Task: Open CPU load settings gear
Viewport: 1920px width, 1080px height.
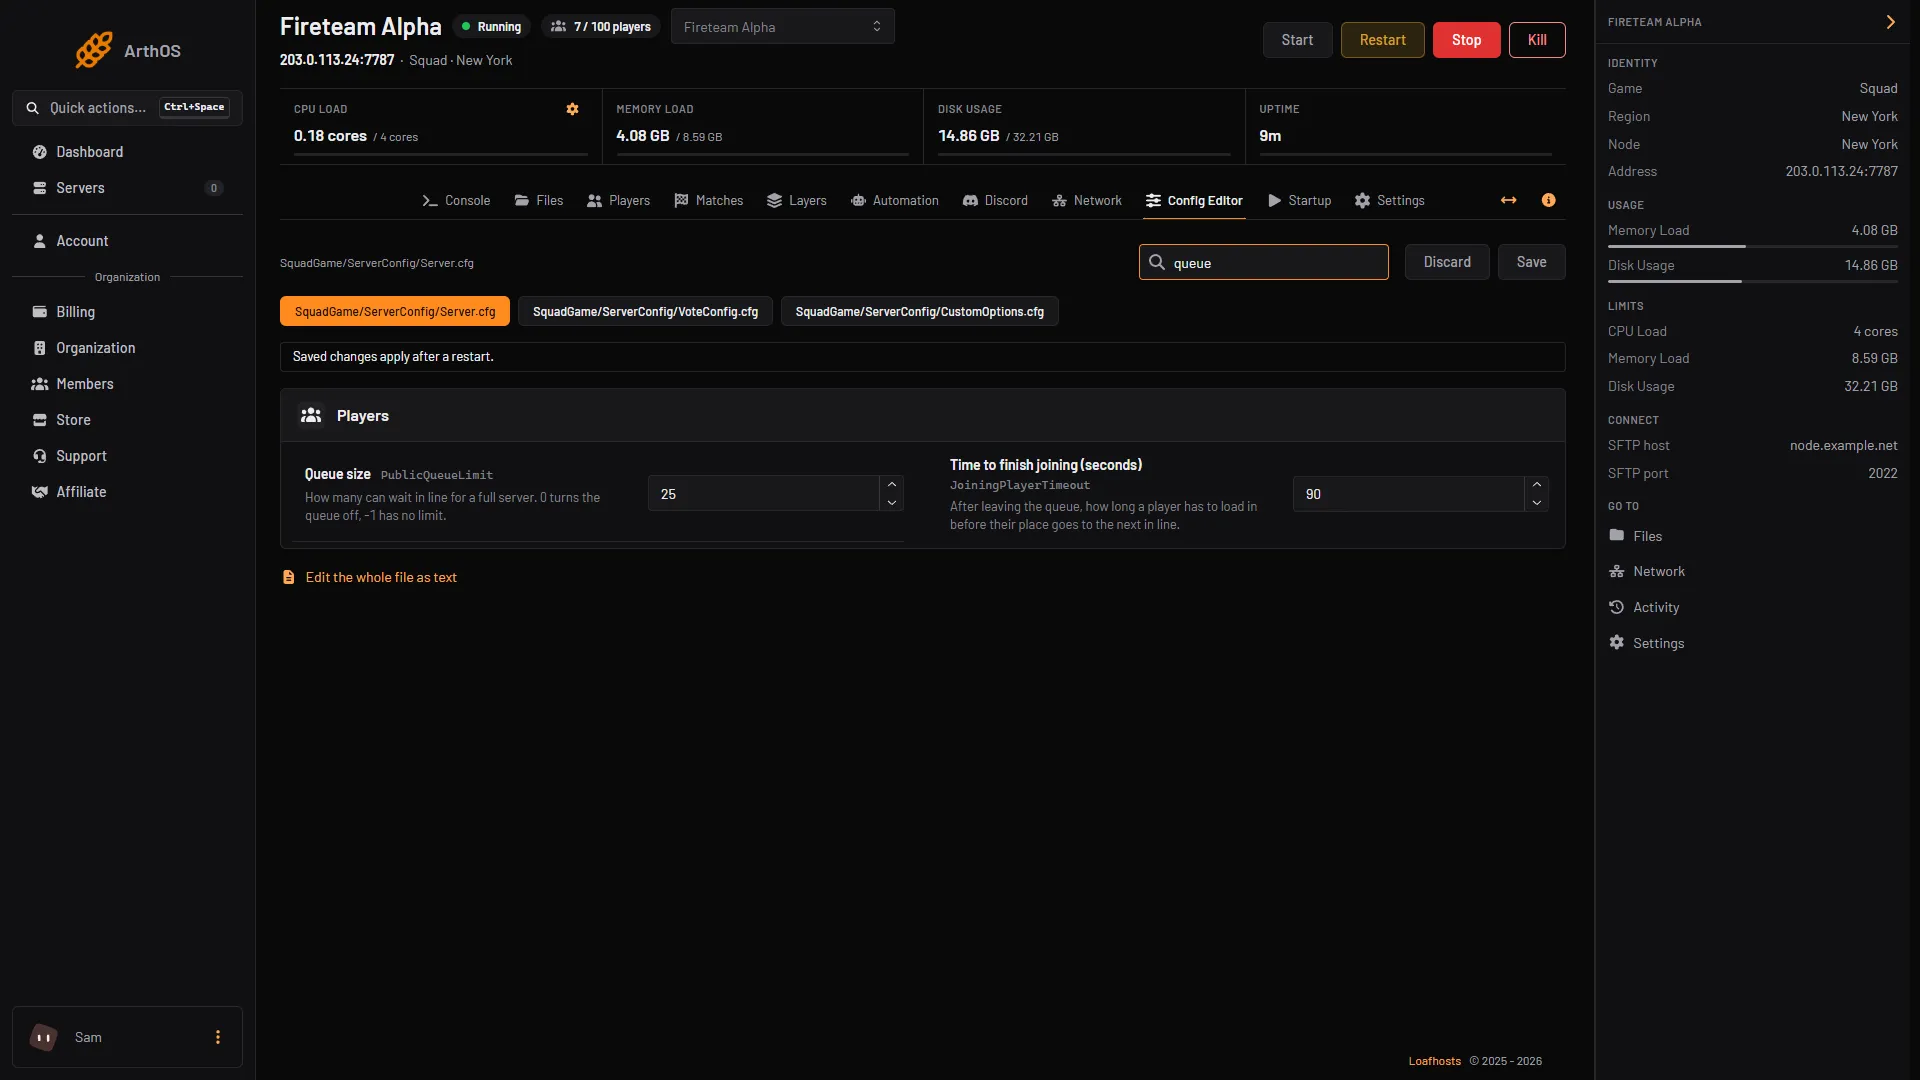Action: click(x=572, y=109)
